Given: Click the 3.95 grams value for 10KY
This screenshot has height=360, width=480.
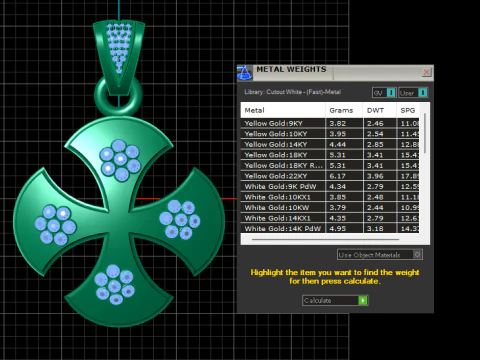Looking at the screenshot, I should click(338, 134).
